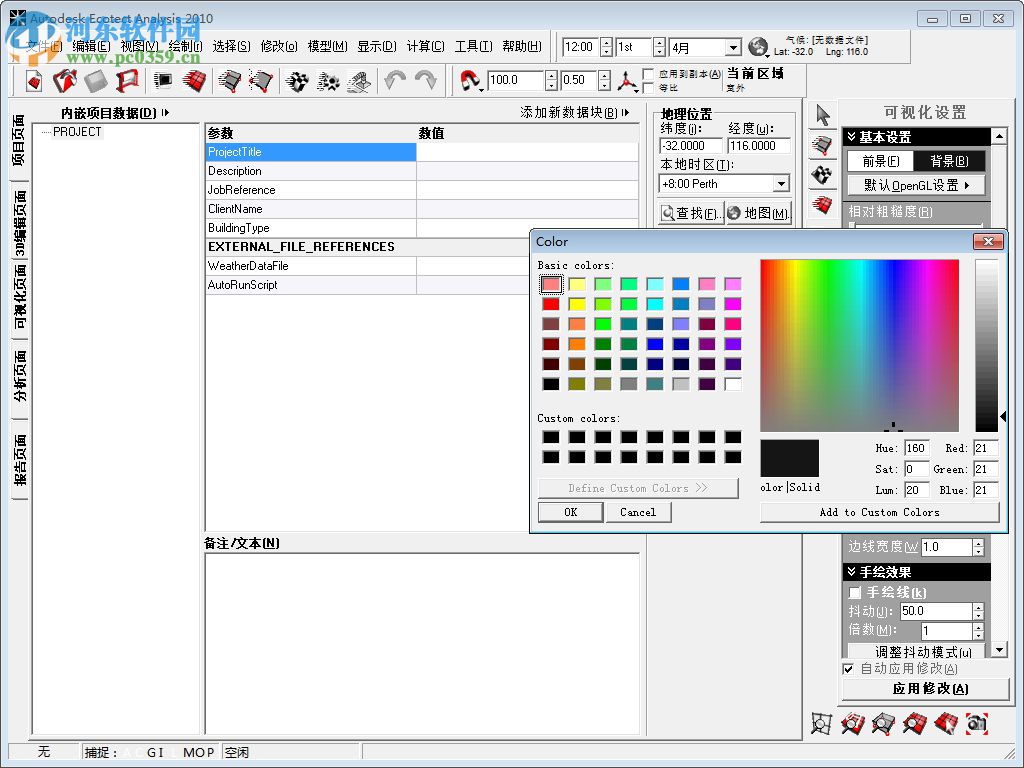Click the Hue input field
Screen dimensions: 1024x768
tap(916, 448)
